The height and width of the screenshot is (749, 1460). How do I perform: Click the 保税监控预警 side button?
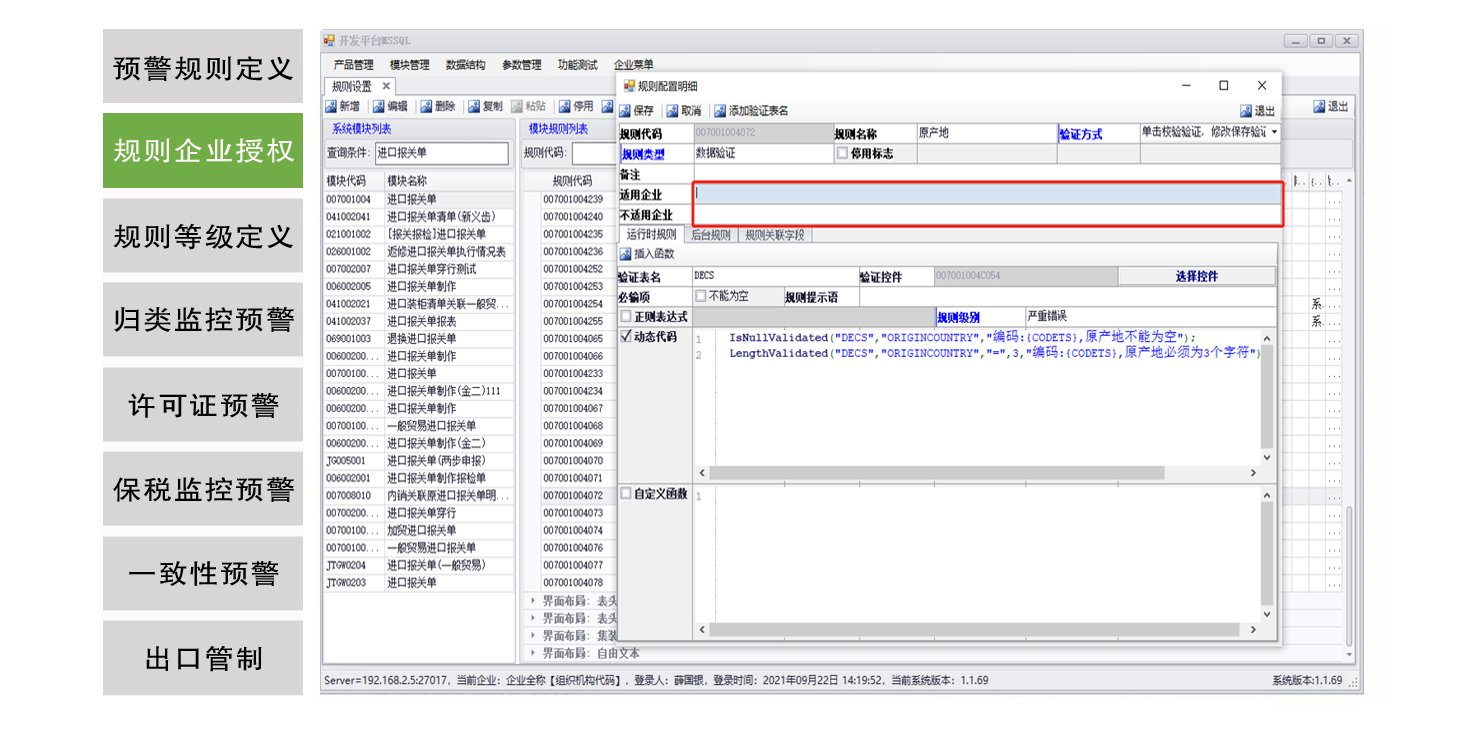tap(203, 488)
